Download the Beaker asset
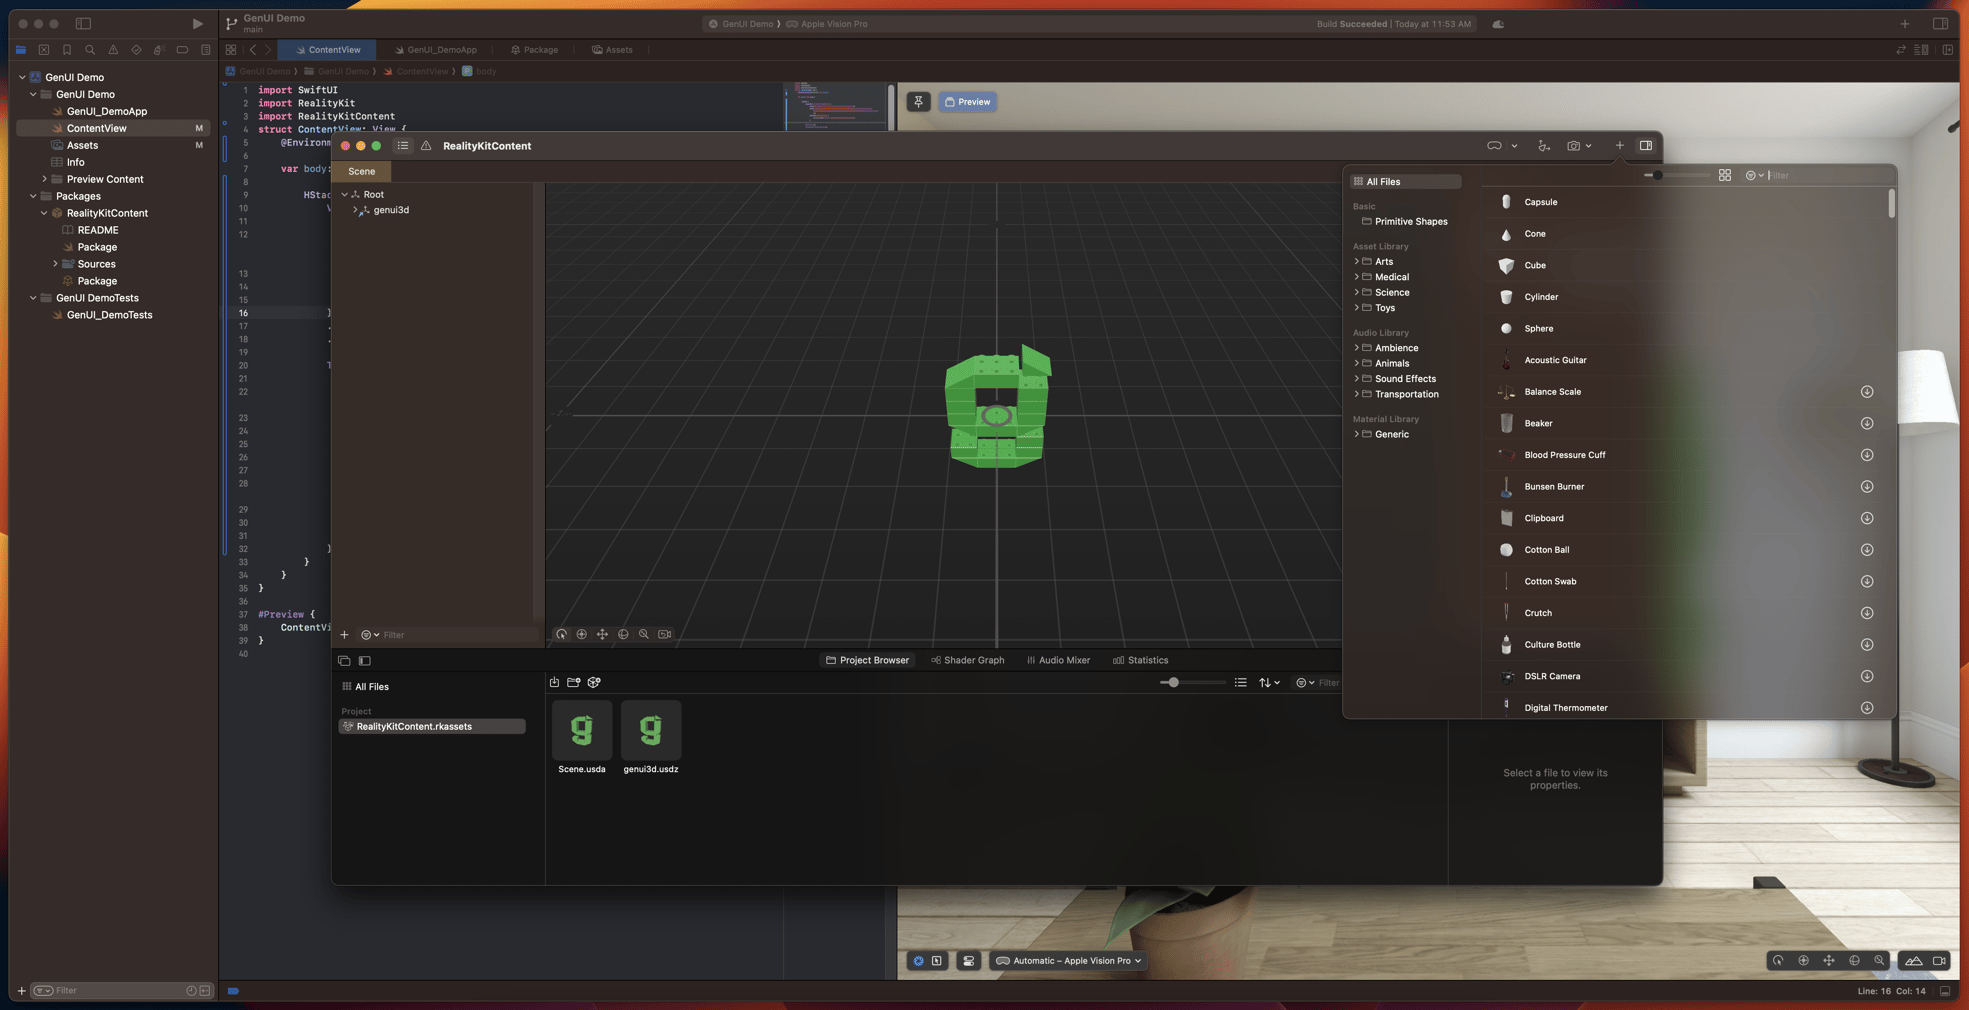The image size is (1969, 1010). (1866, 423)
